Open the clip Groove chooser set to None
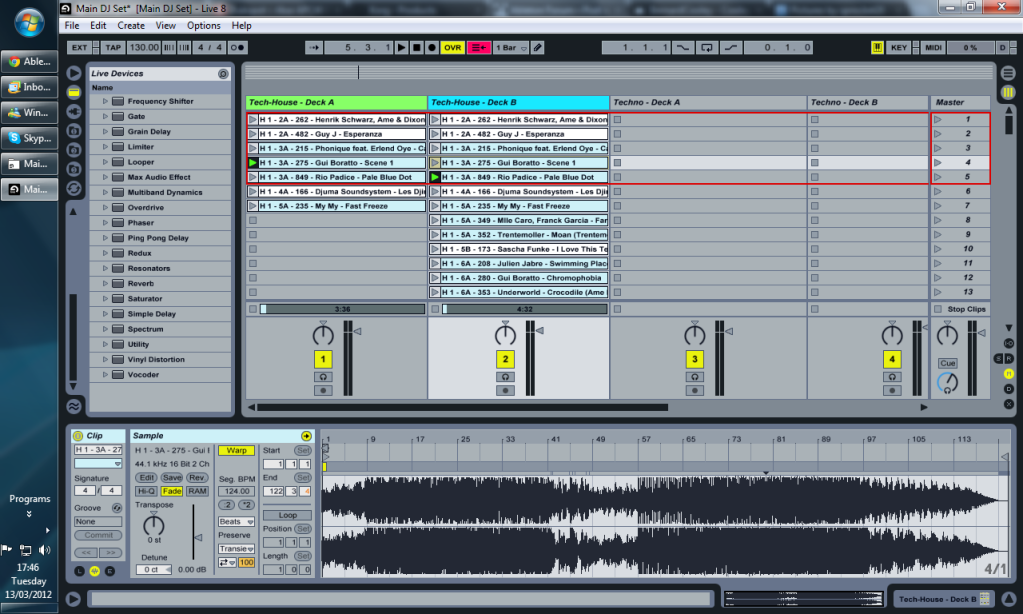The height and width of the screenshot is (614, 1023). 98,521
